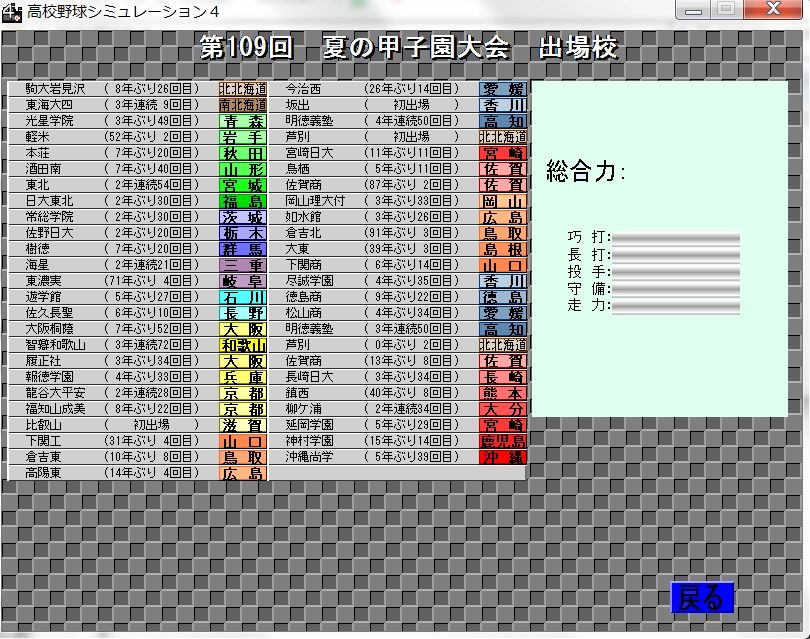Image resolution: width=810 pixels, height=639 pixels.
Task: Select the 東濃実 school row
Action: (x=138, y=280)
